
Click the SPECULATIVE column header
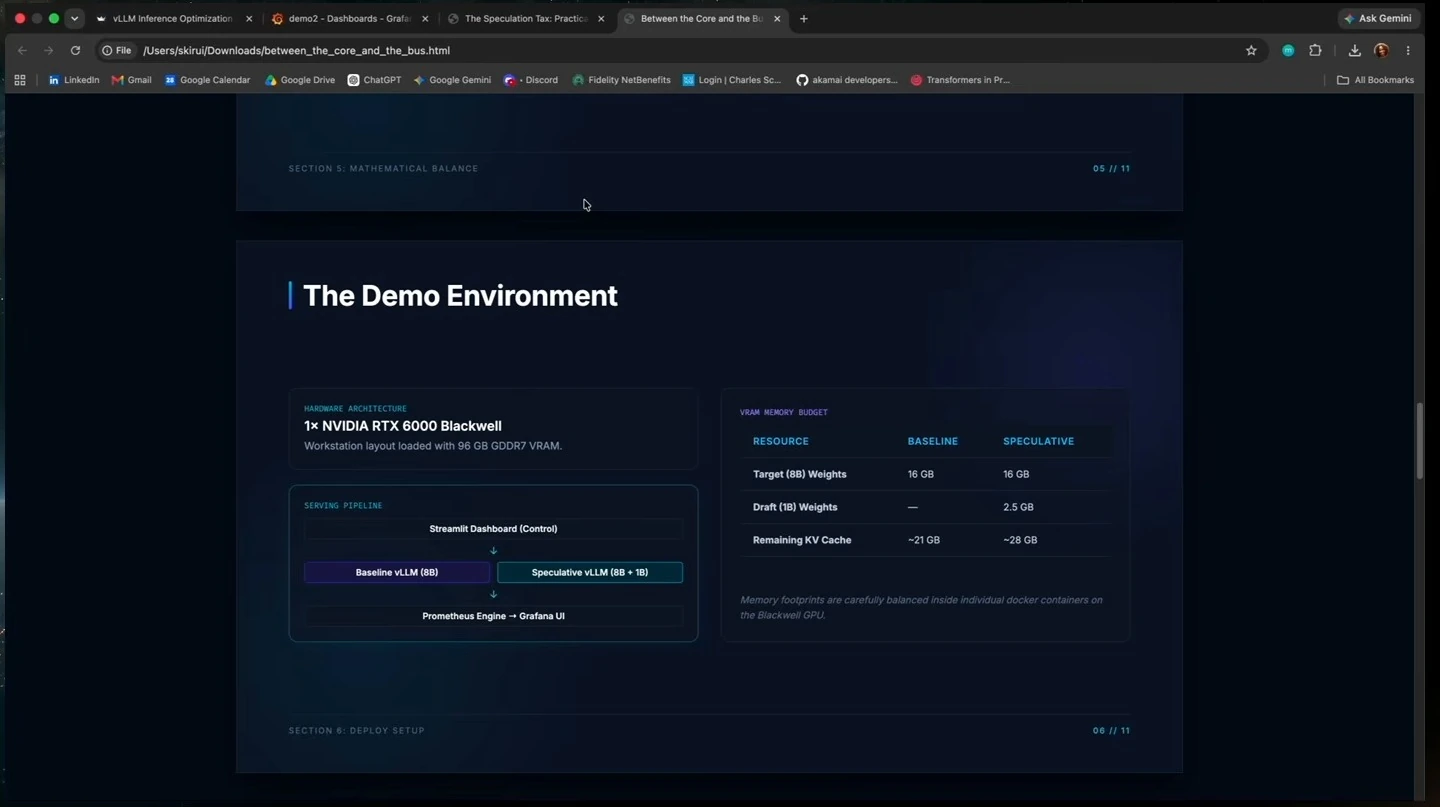[1038, 441]
